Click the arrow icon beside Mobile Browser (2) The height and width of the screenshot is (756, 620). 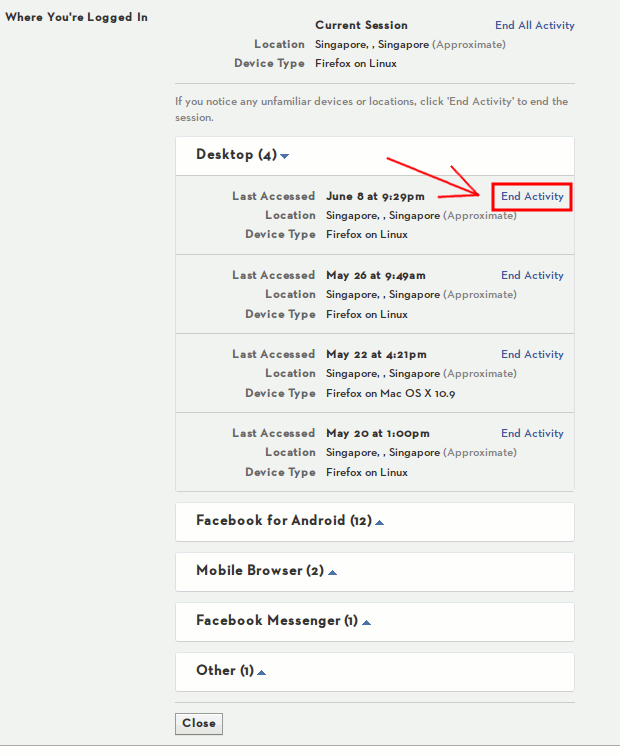[x=332, y=572]
